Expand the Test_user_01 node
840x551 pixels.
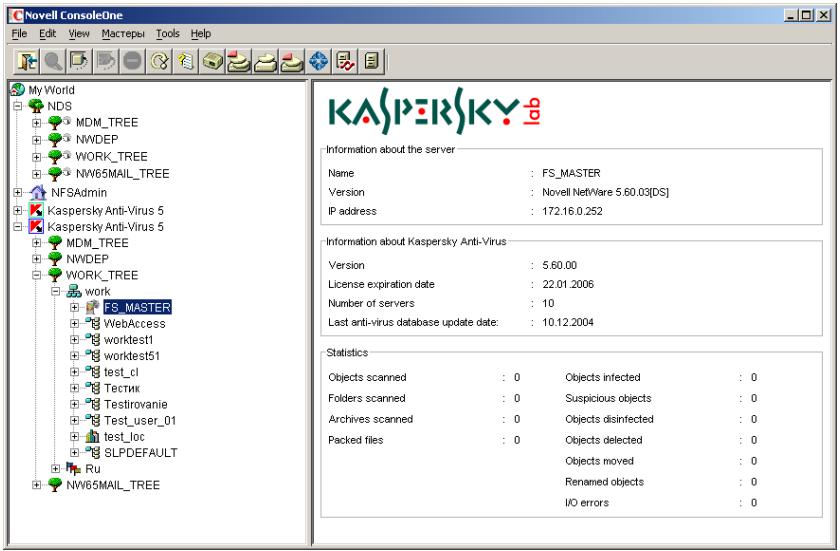click(x=74, y=420)
